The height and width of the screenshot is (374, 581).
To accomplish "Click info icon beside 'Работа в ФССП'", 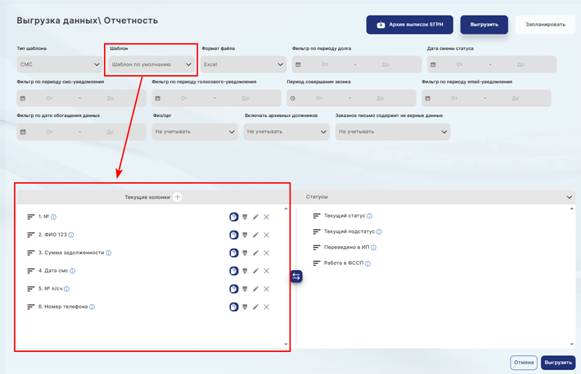I will 368,264.
